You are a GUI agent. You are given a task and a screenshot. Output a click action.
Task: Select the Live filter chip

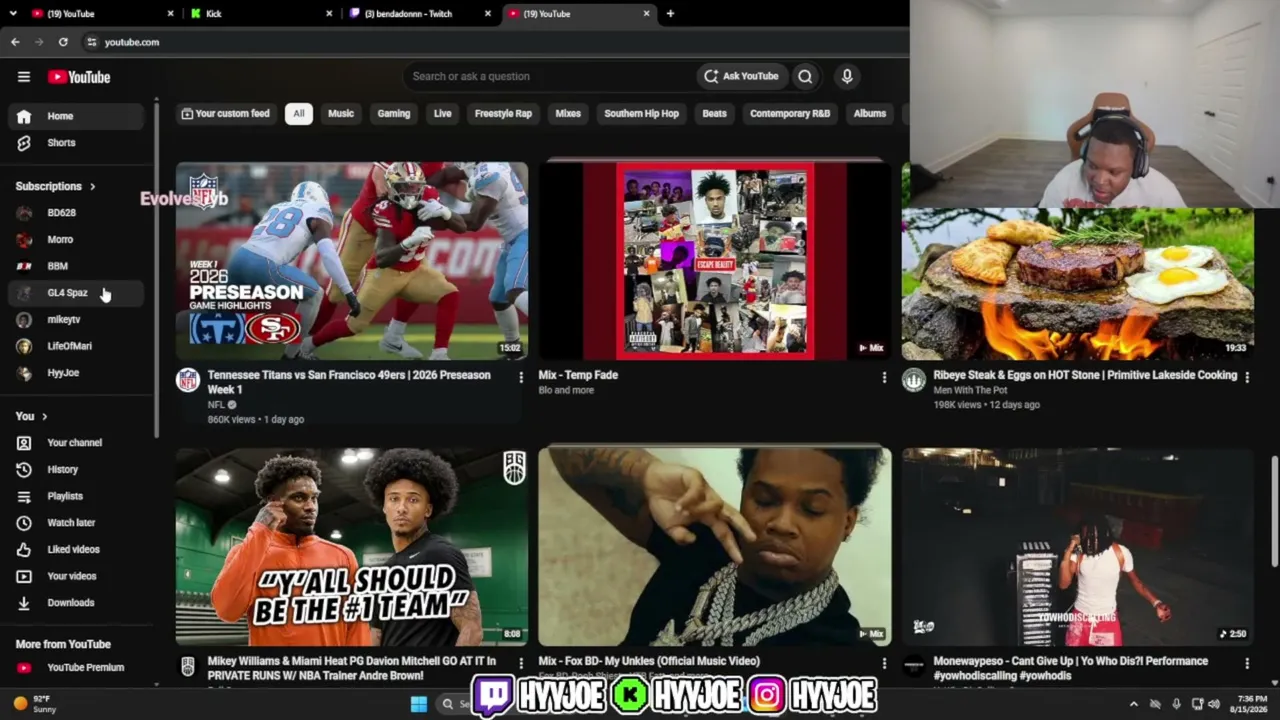(443, 114)
